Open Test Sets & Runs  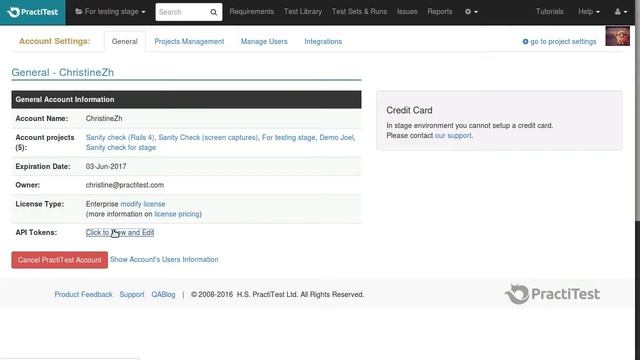(x=359, y=12)
